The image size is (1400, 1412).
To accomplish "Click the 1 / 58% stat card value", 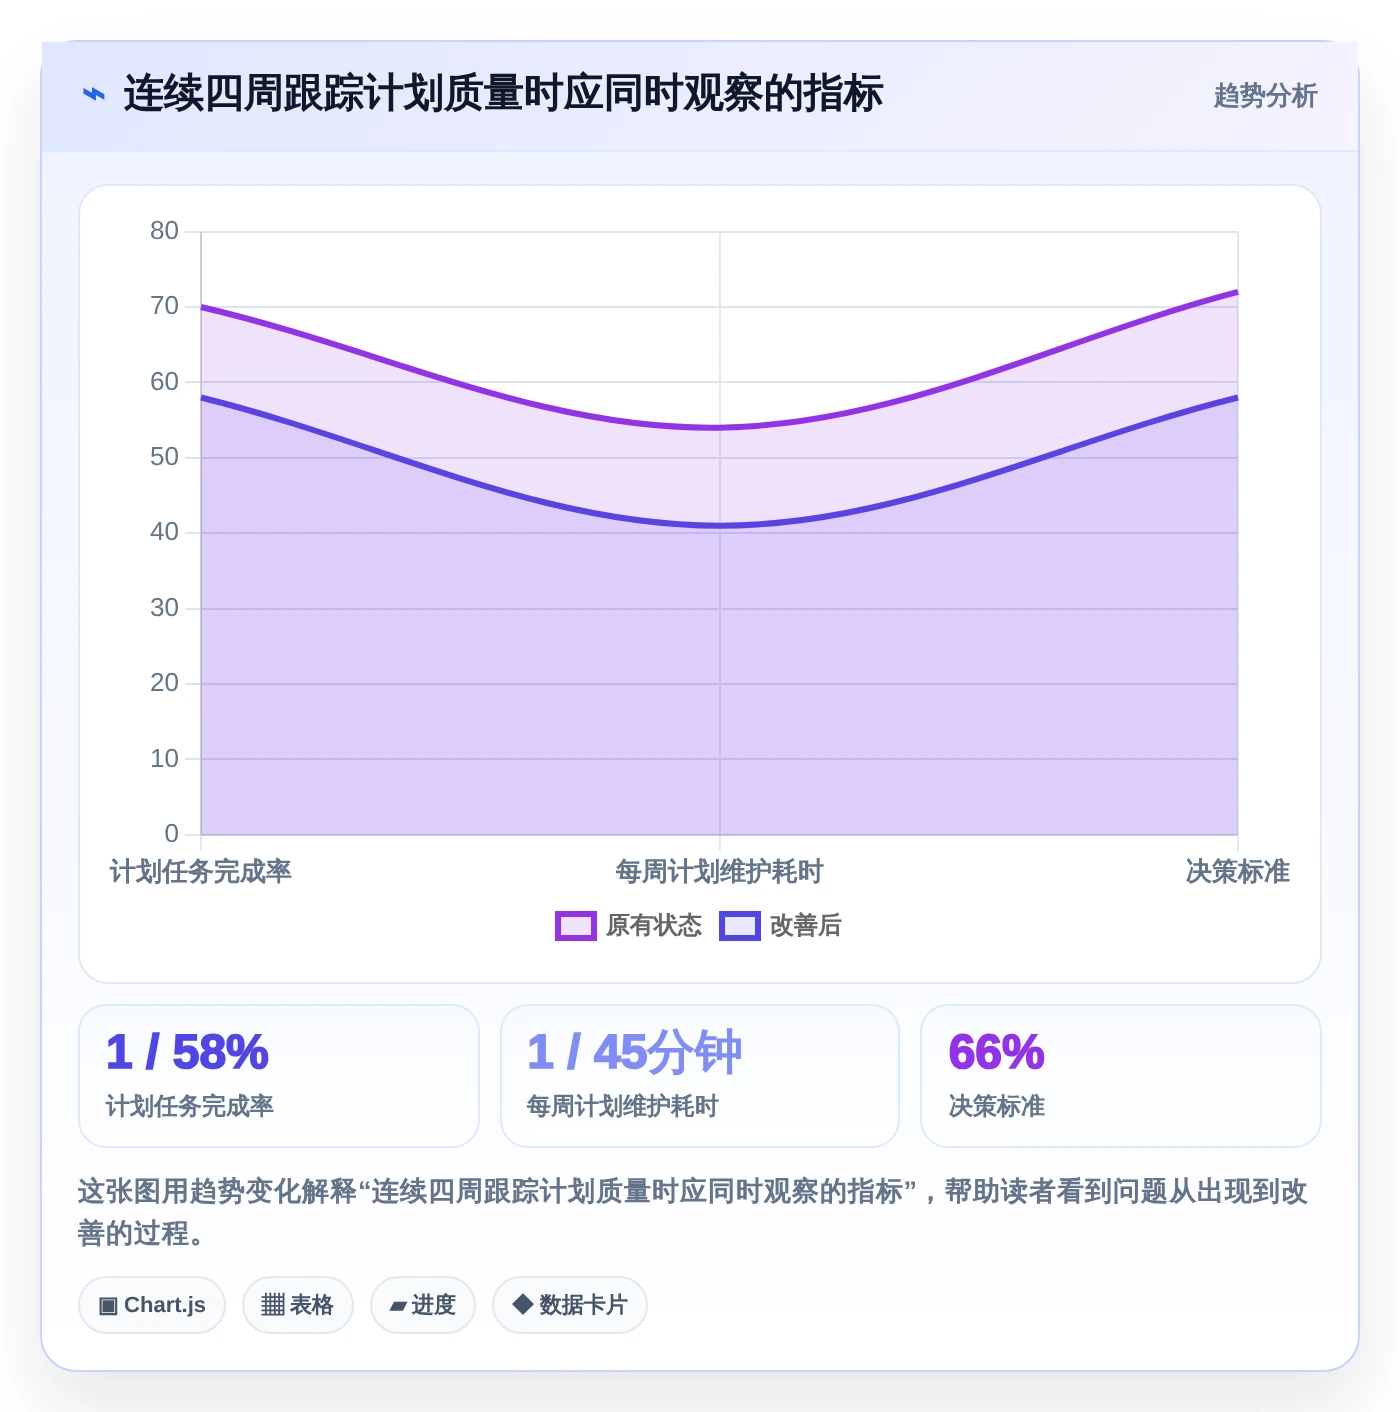I will (187, 1052).
